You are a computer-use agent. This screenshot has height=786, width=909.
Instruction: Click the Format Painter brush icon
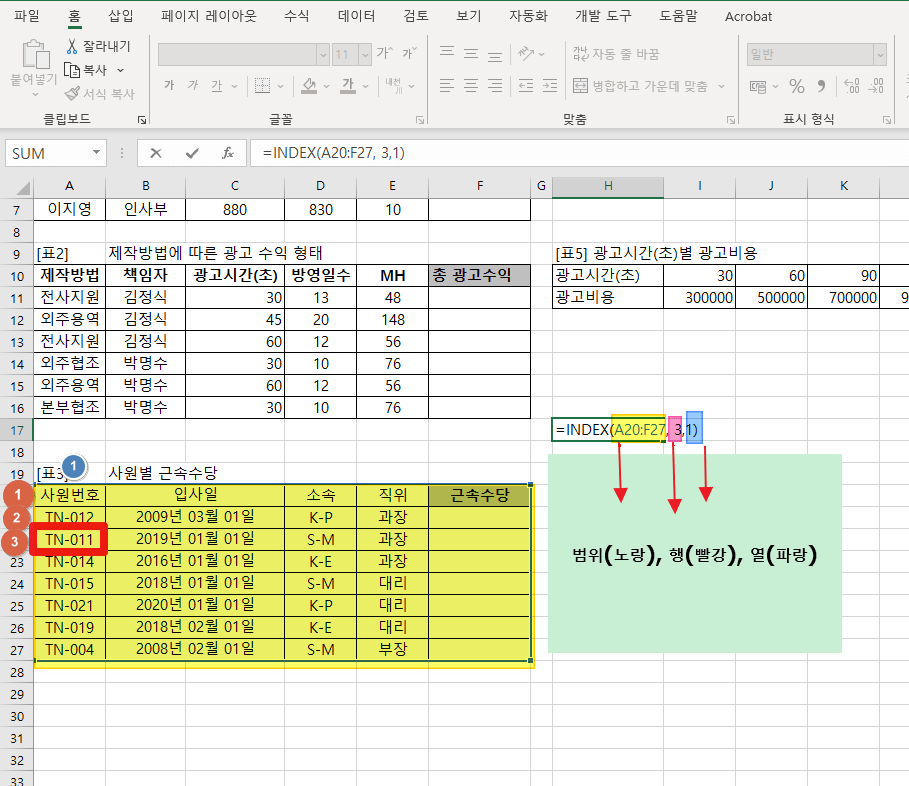(x=72, y=93)
